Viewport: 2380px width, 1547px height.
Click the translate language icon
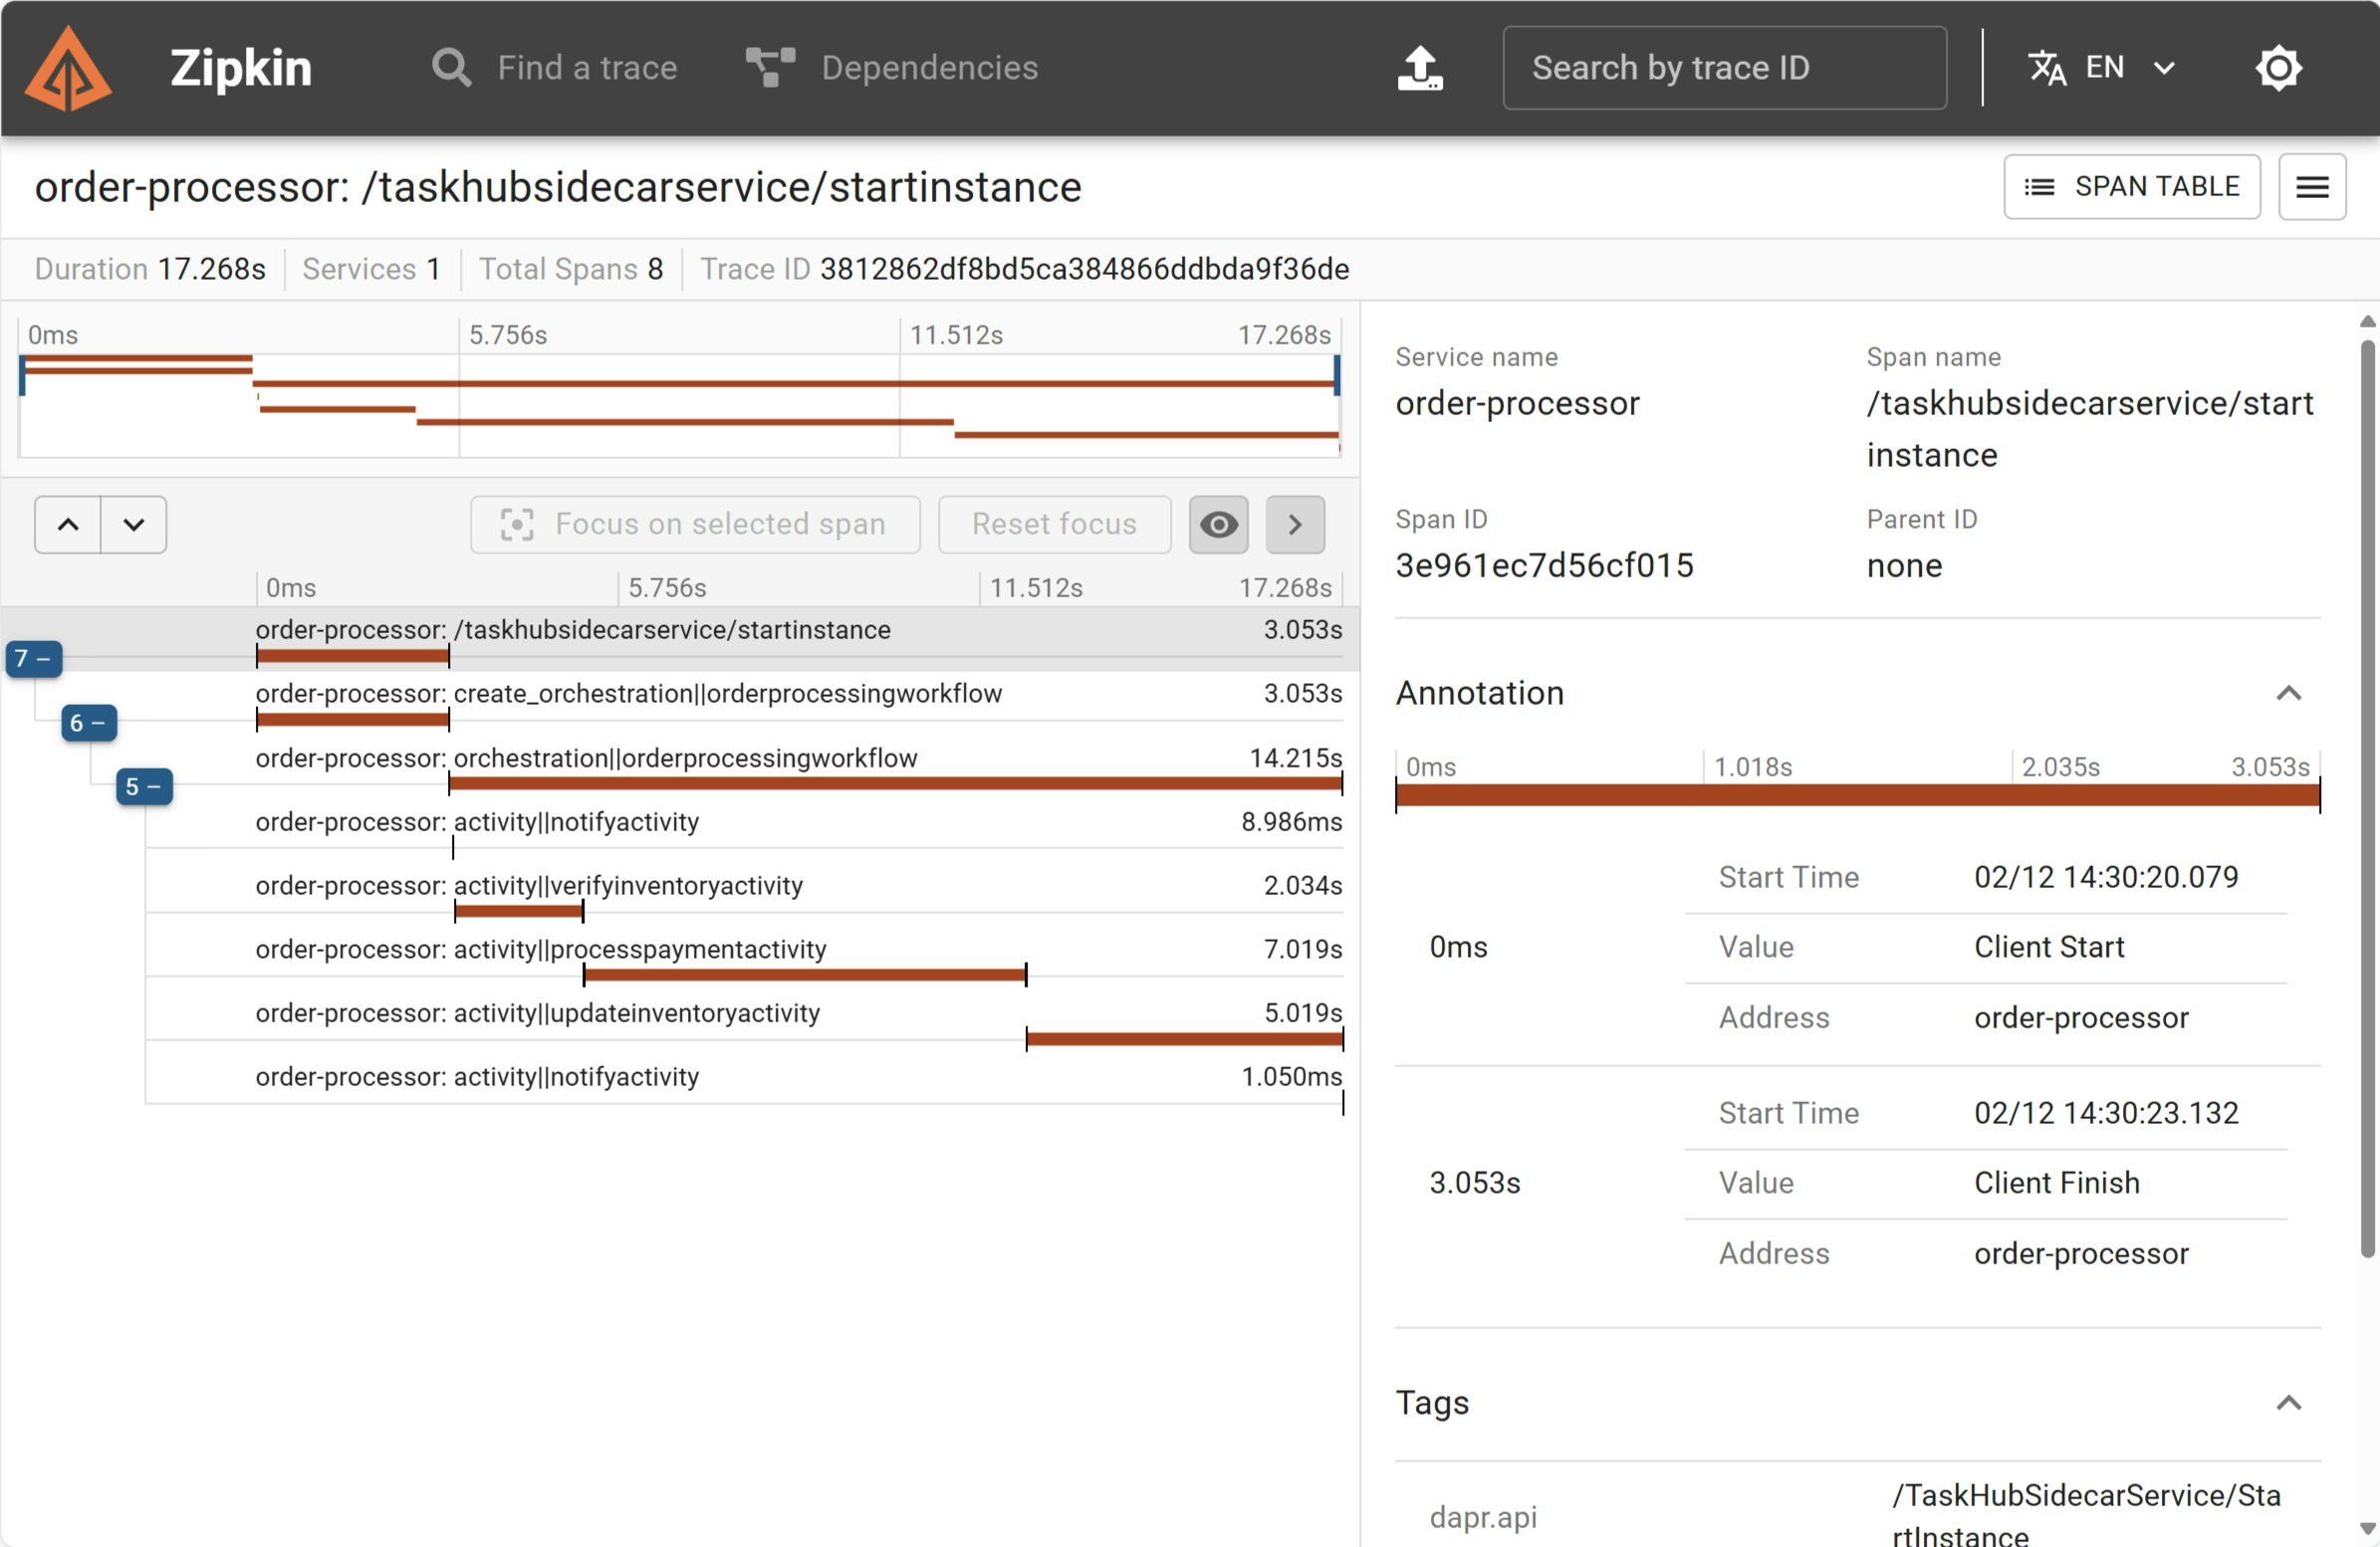pos(2046,68)
